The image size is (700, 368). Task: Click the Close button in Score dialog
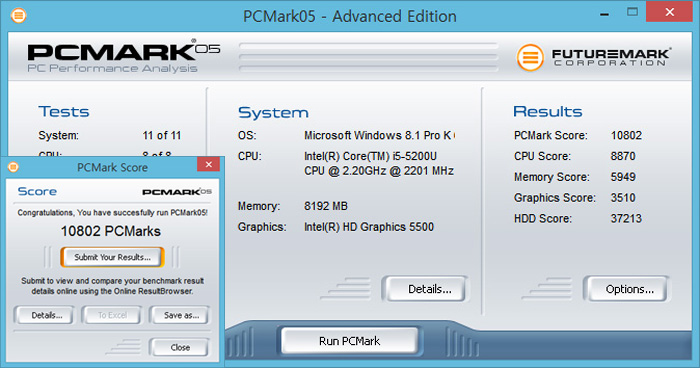180,347
